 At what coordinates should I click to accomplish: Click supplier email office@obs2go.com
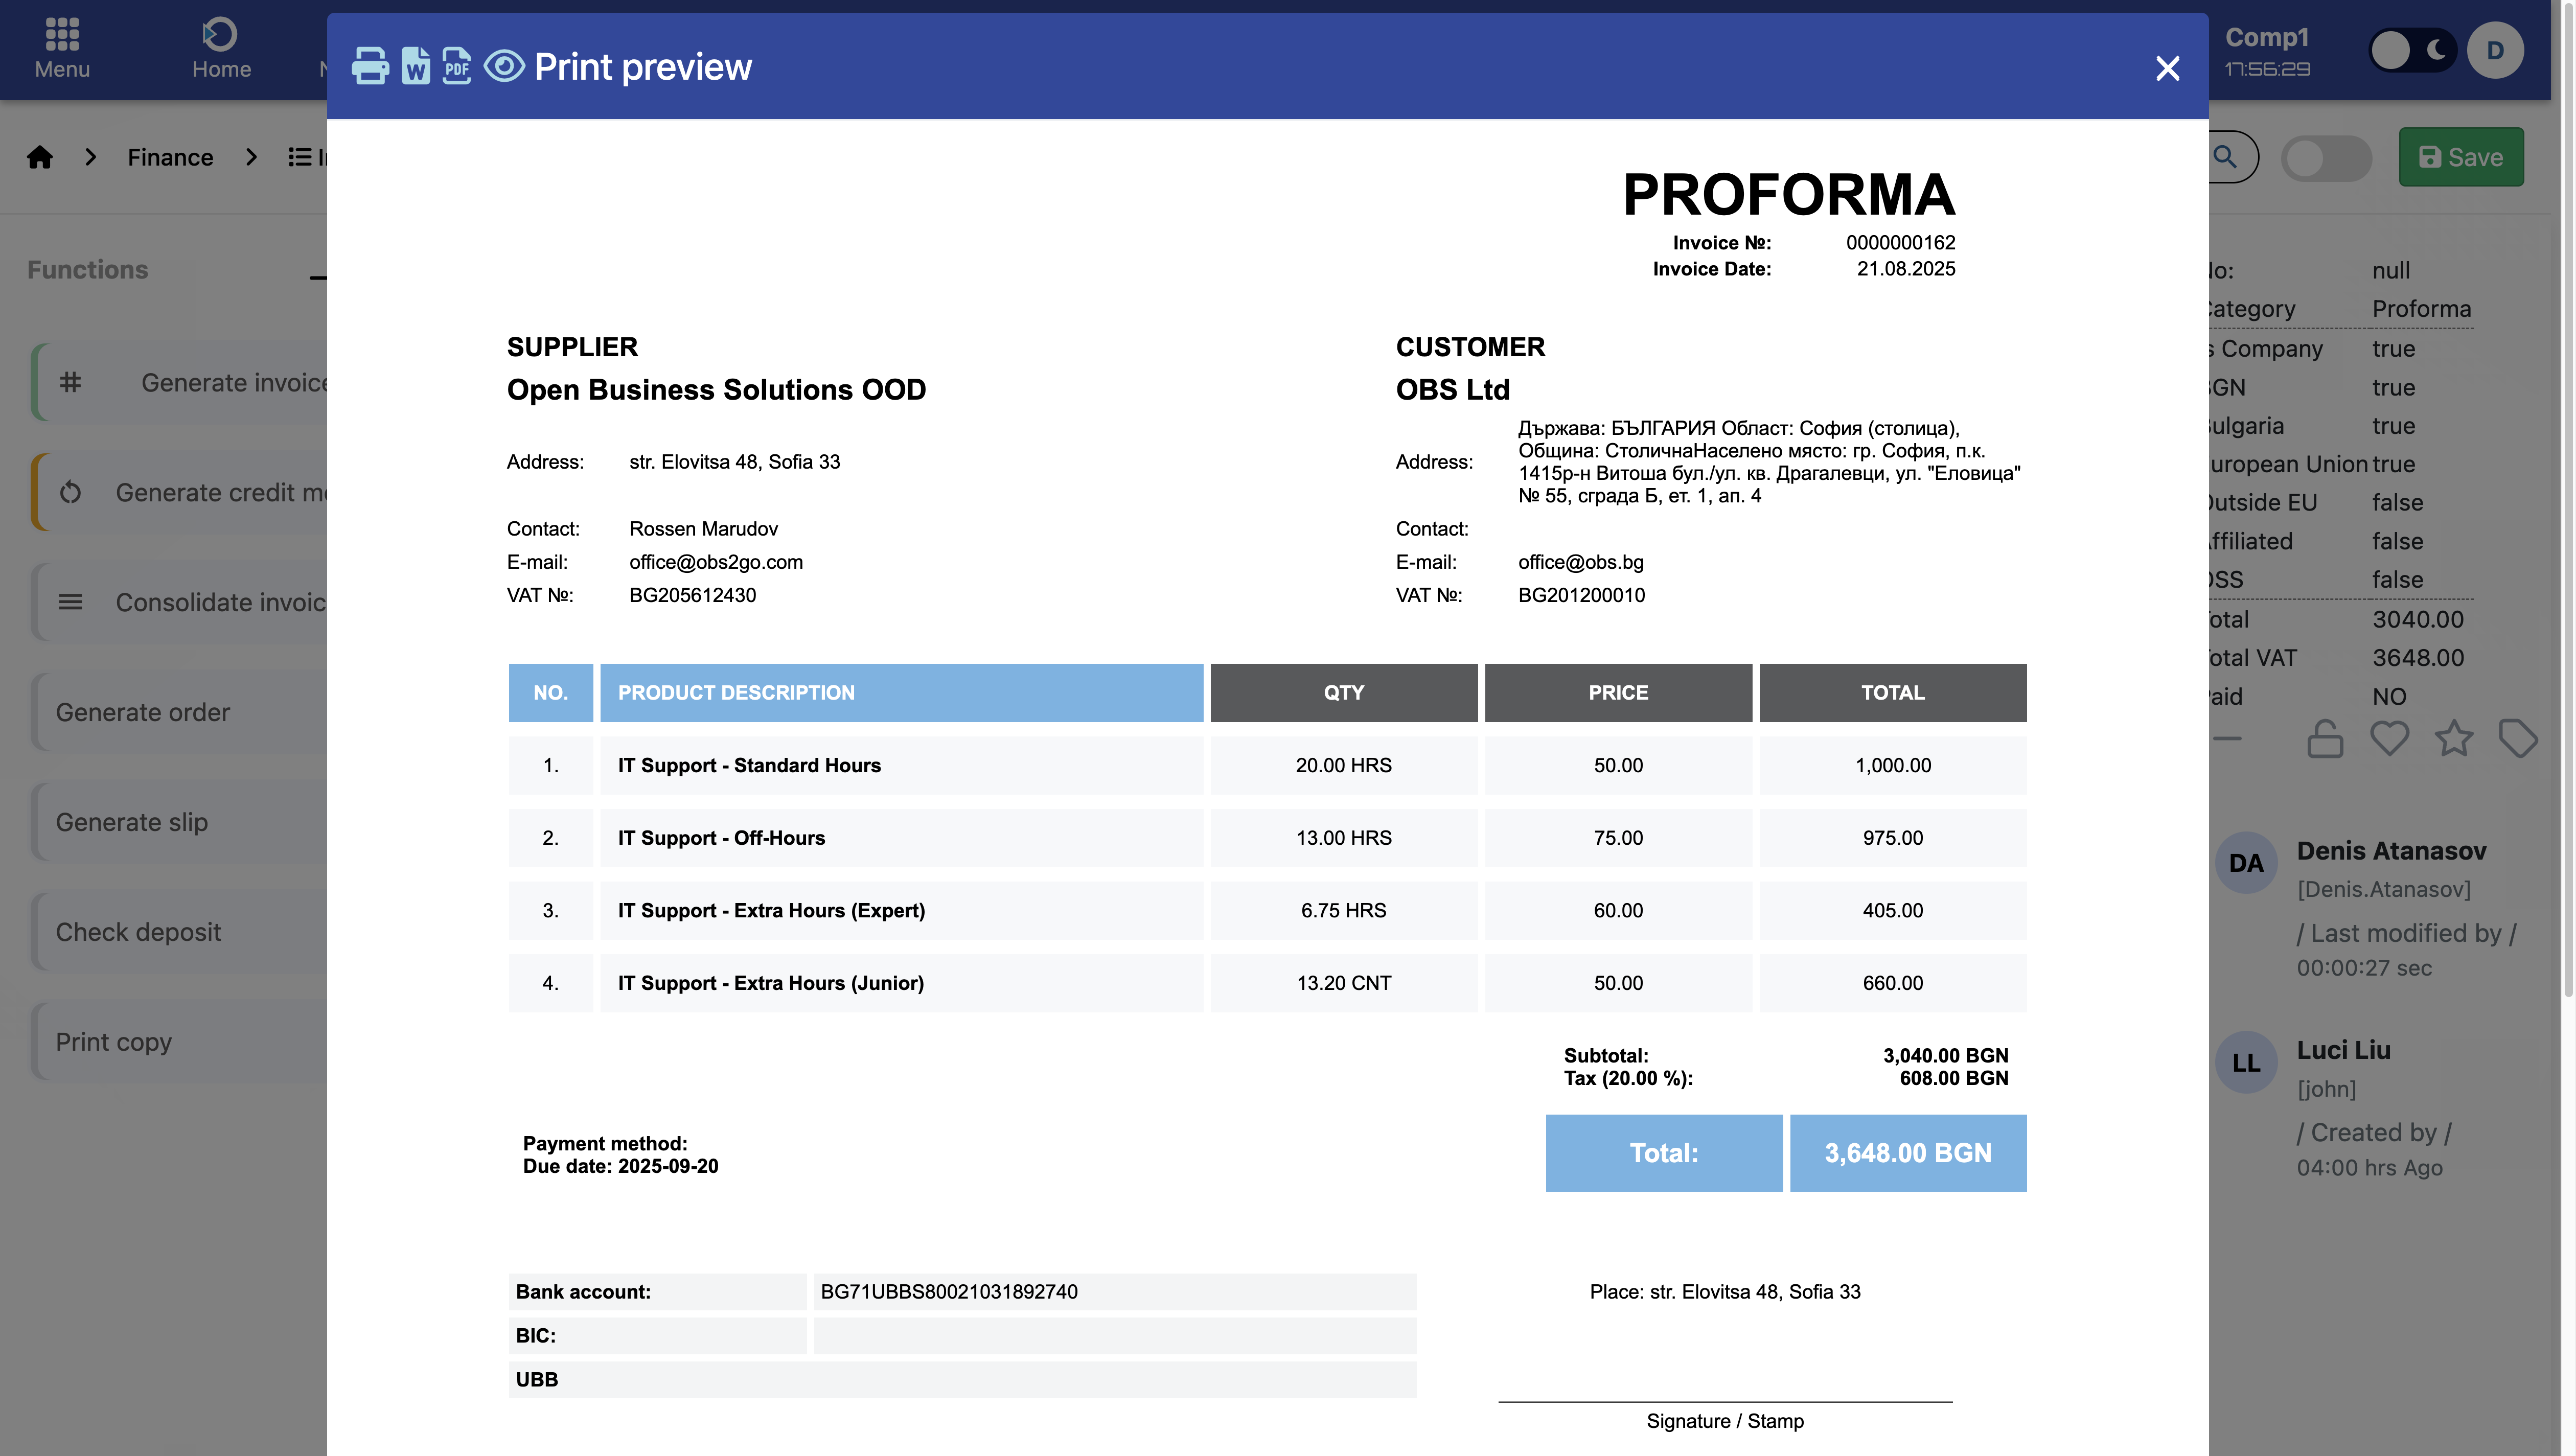(716, 562)
